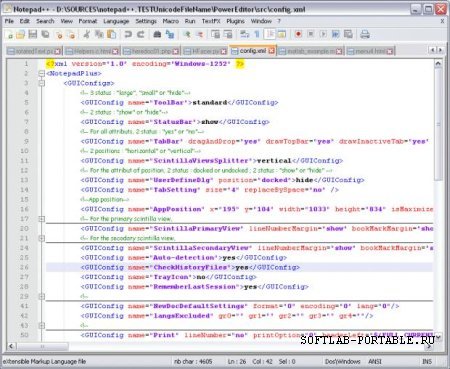Close the heredoc01.php tab
450x369 pixels.
[176, 52]
